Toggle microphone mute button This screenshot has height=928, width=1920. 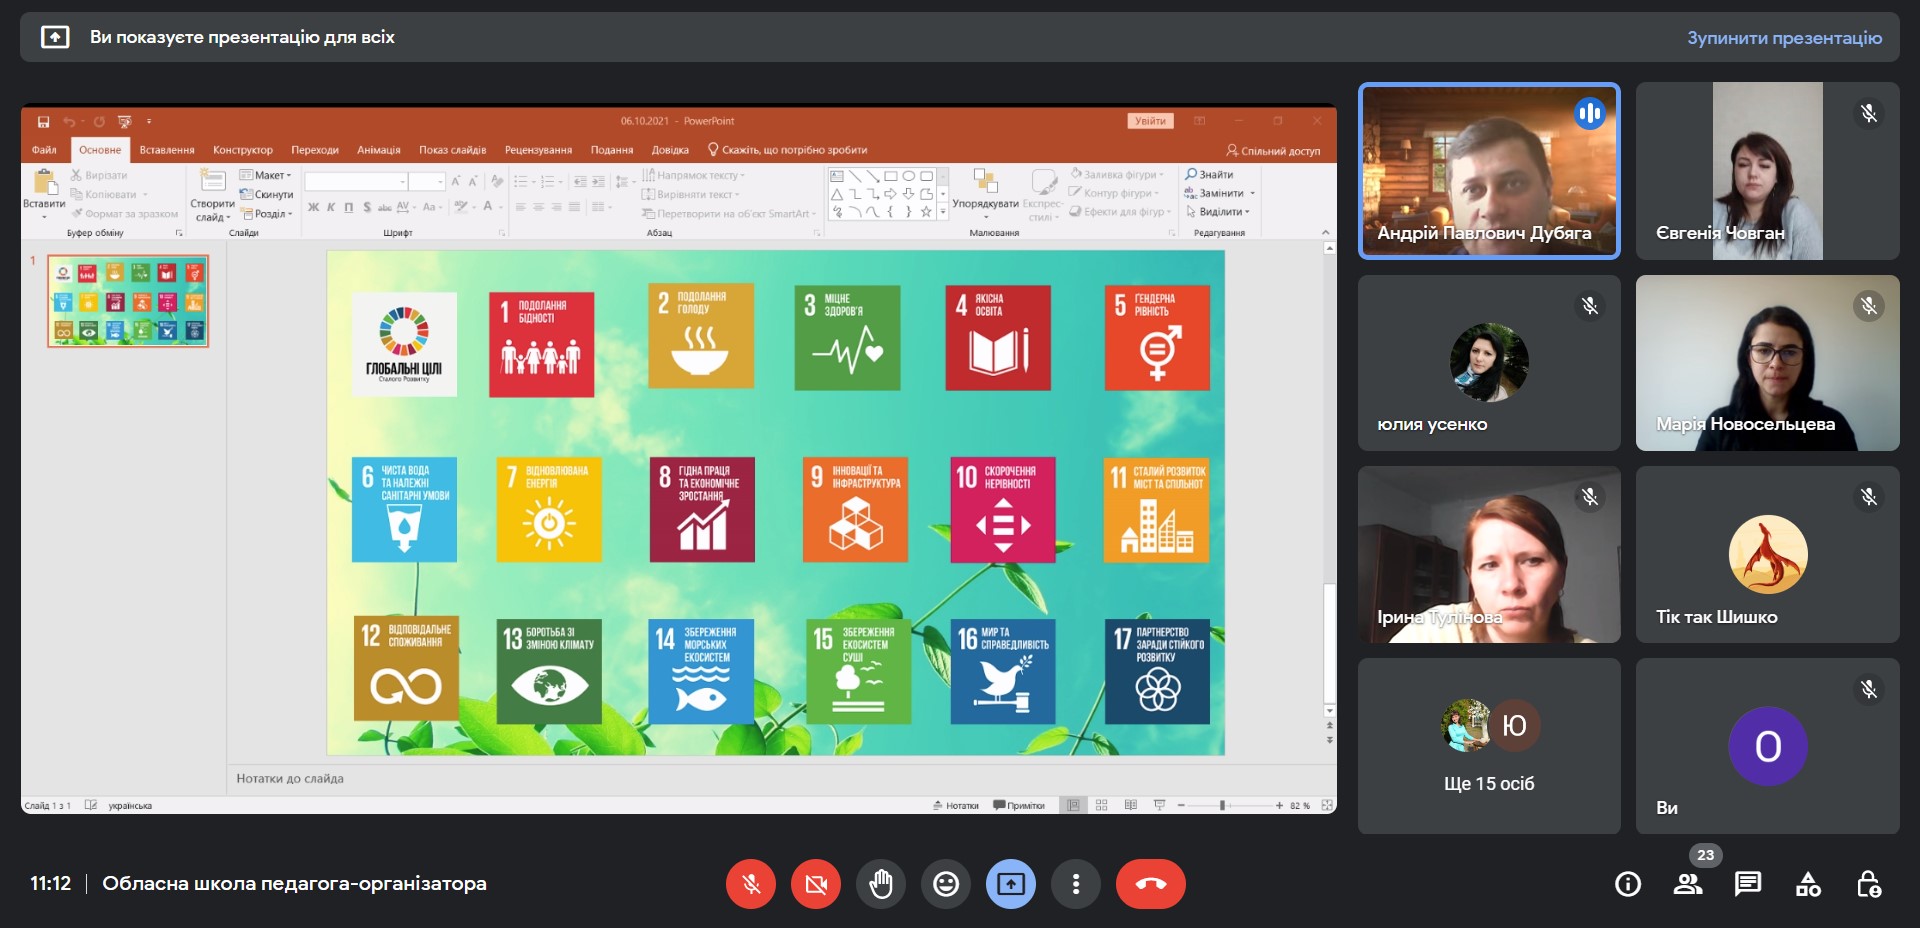click(751, 884)
